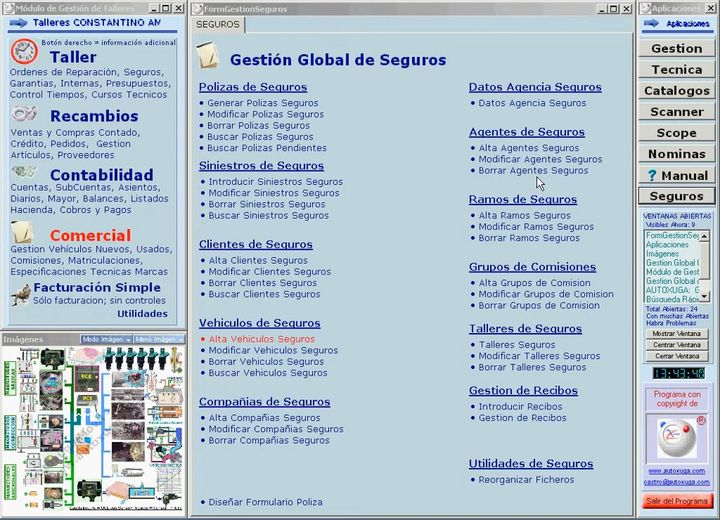The width and height of the screenshot is (720, 520).
Task: Open the Gestion application button
Action: pos(676,48)
